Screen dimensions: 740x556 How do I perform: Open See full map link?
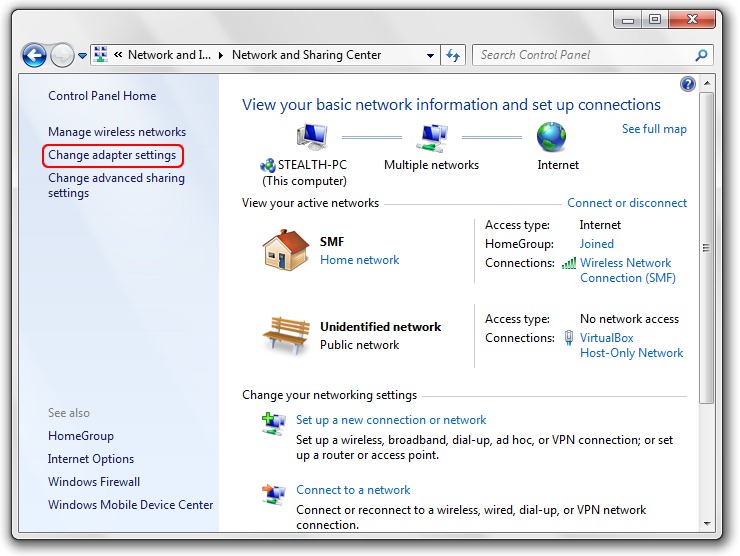[x=654, y=129]
